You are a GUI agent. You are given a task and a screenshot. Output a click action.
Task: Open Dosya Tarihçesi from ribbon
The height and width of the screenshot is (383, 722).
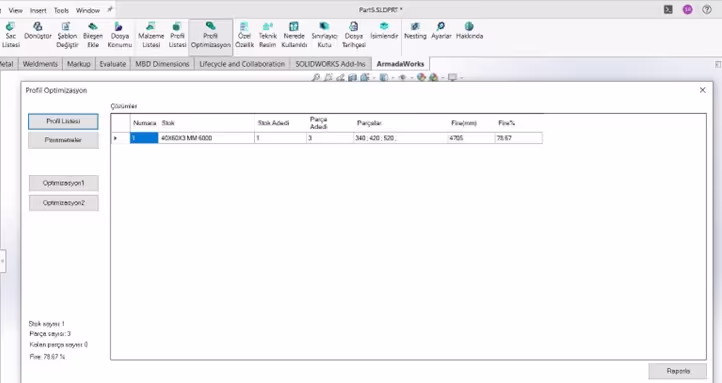pos(354,35)
